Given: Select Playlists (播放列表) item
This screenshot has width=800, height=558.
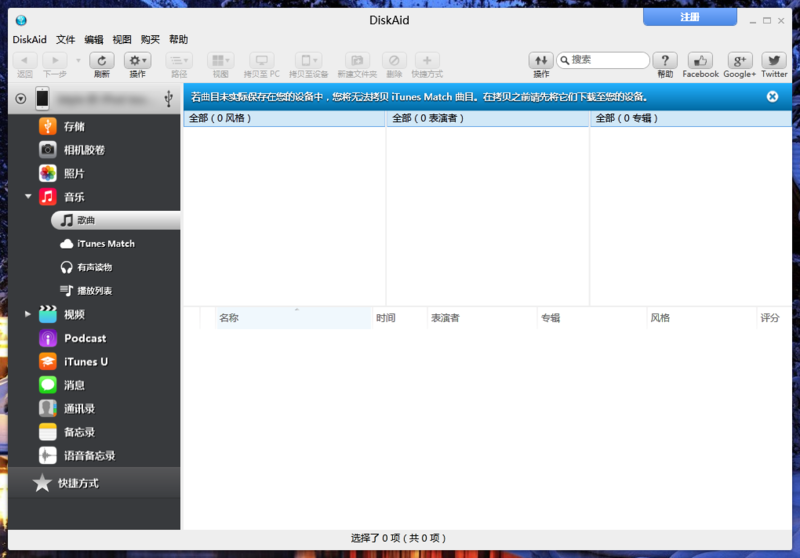Looking at the screenshot, I should (87, 290).
